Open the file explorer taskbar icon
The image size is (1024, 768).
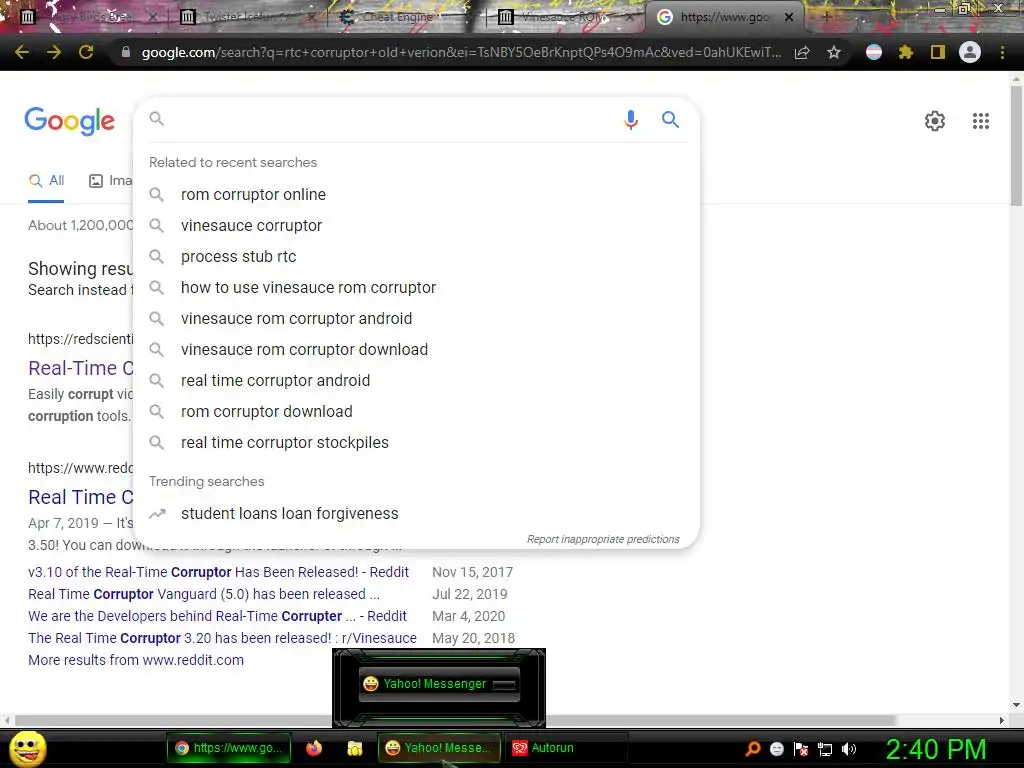point(355,748)
